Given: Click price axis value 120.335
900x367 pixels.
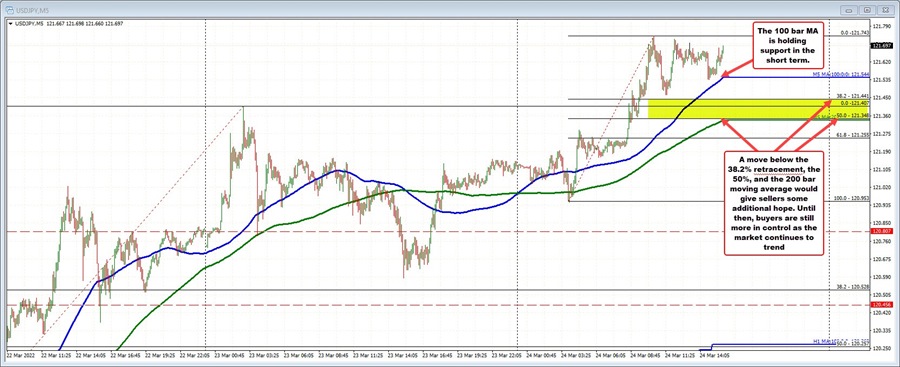Looking at the screenshot, I should [x=881, y=331].
